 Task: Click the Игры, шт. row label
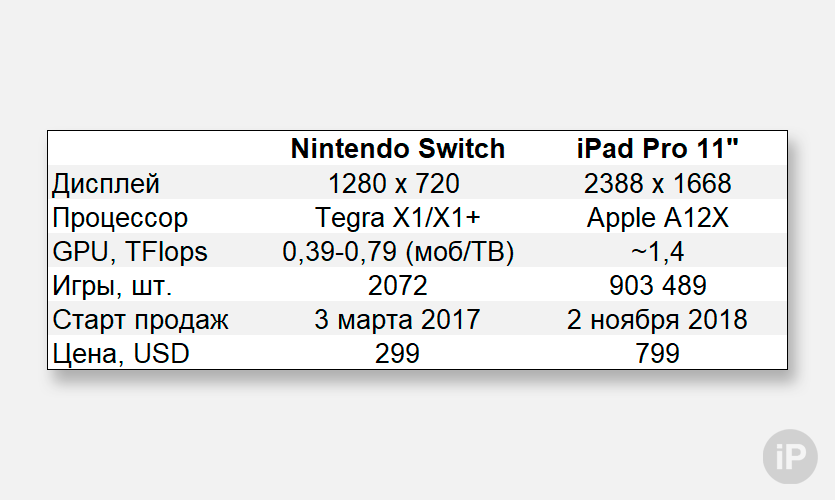(x=112, y=286)
